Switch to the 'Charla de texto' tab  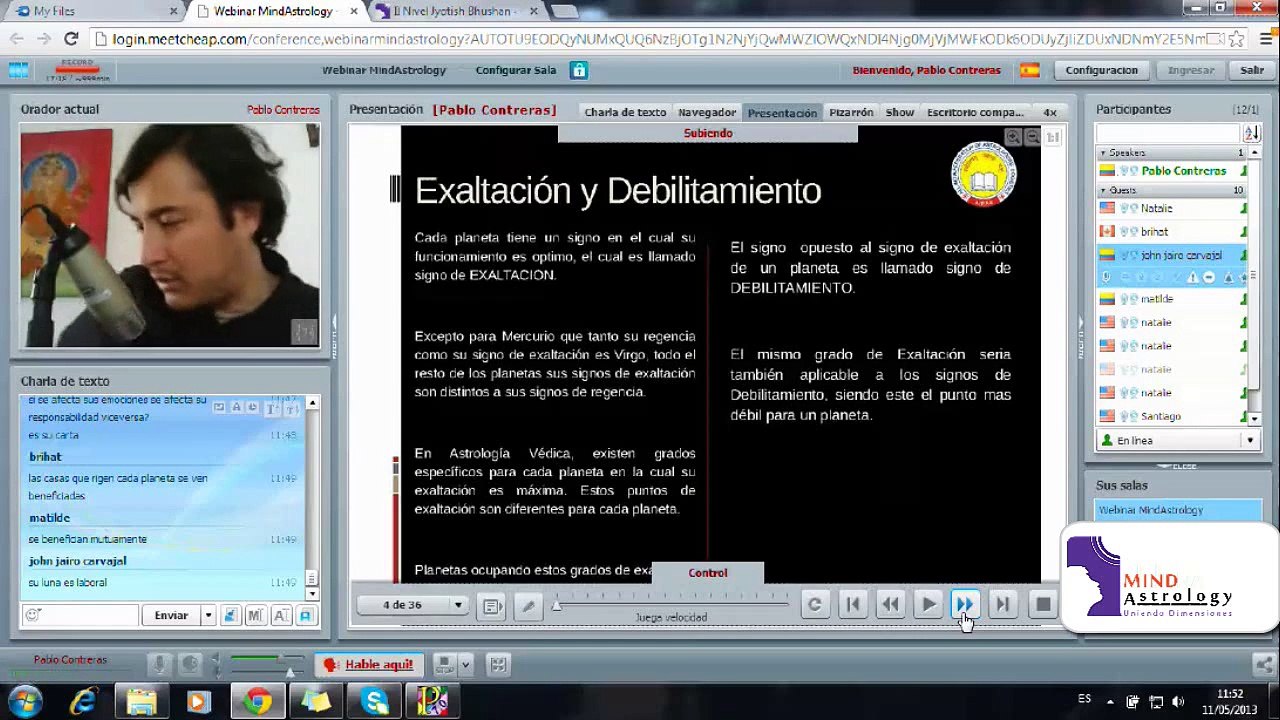[625, 112]
